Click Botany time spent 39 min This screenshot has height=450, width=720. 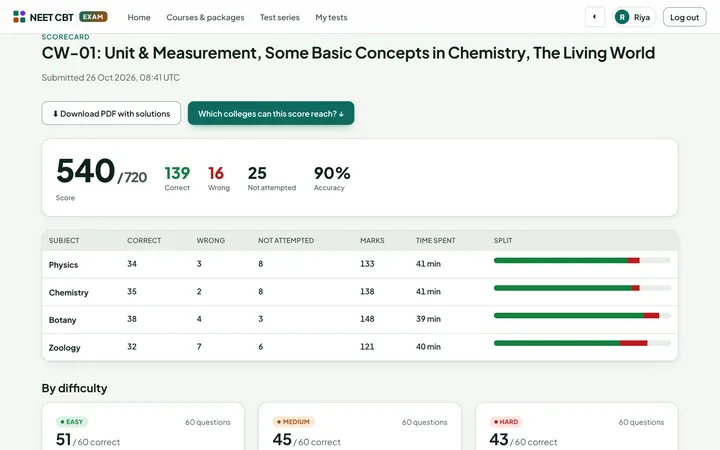428,319
